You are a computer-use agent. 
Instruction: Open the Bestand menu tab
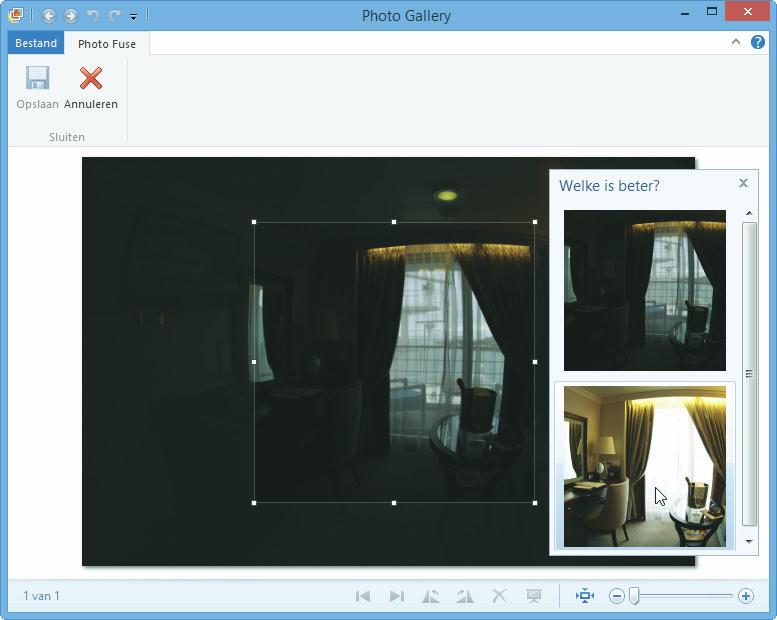pyautogui.click(x=36, y=43)
